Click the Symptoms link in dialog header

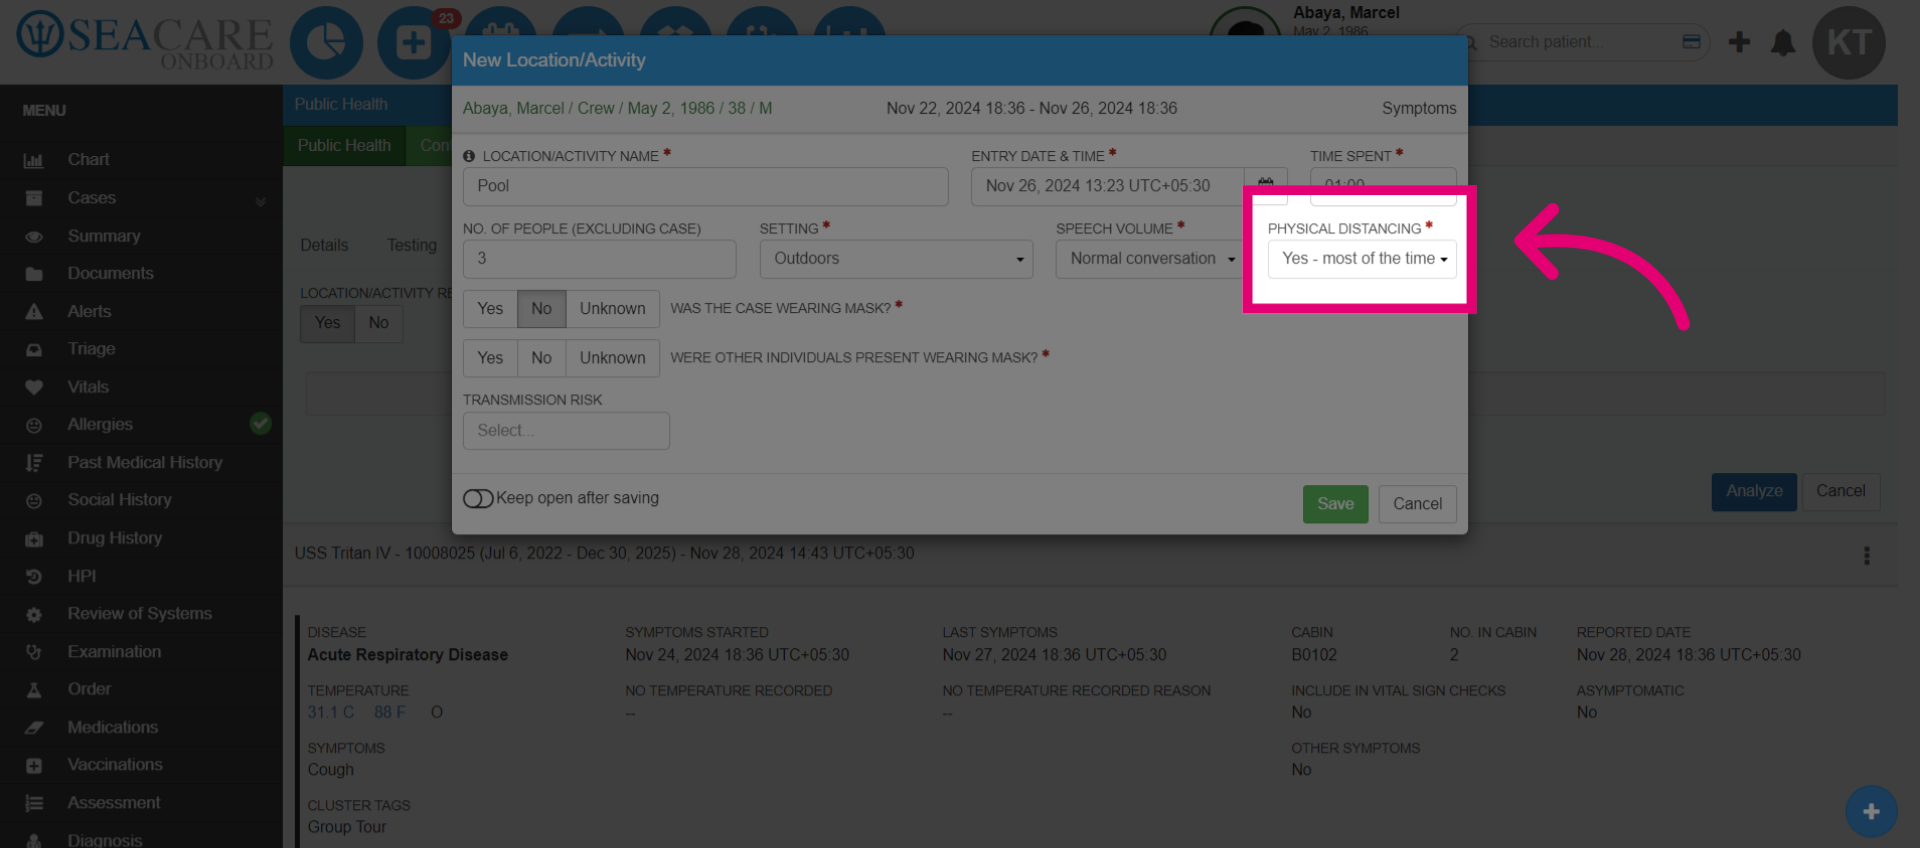coord(1419,108)
